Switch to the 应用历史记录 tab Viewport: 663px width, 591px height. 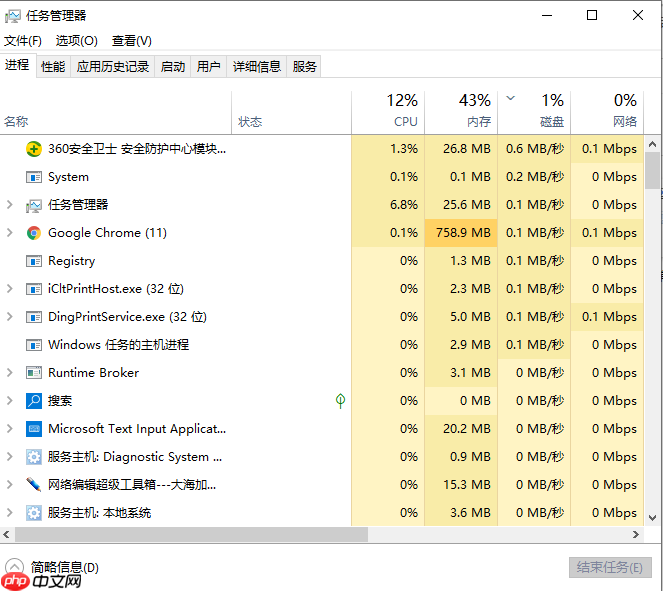pos(112,66)
